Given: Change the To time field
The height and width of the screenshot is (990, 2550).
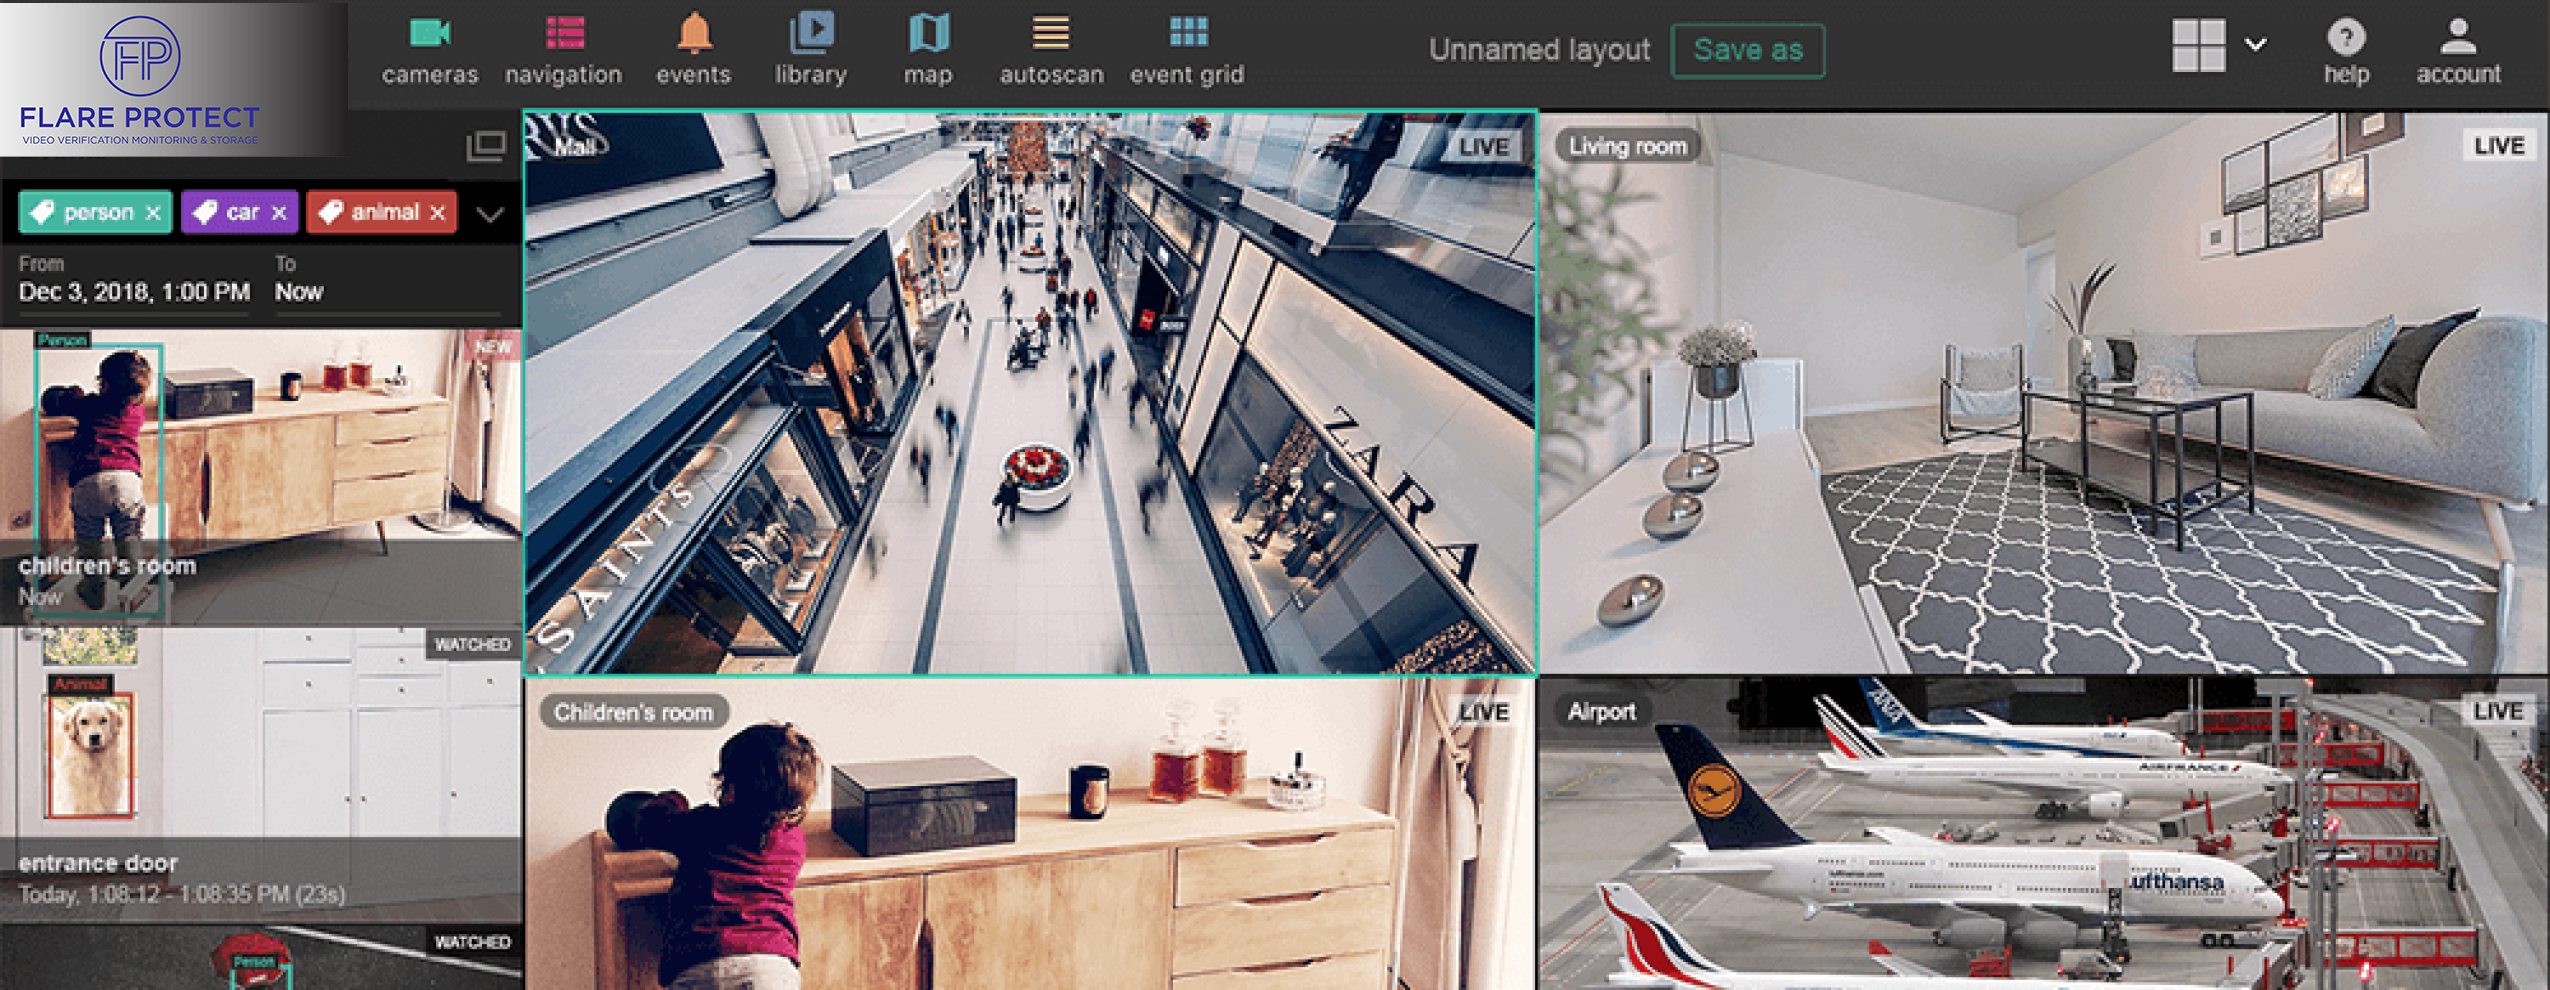Looking at the screenshot, I should [299, 292].
